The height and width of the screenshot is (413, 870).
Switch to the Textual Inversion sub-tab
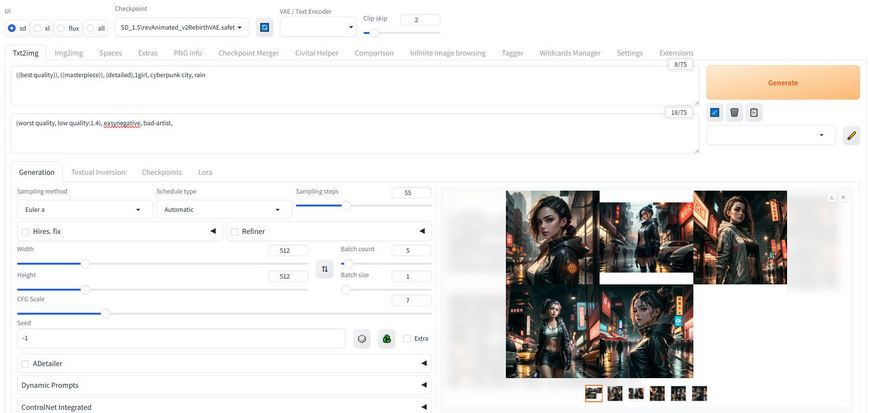[98, 172]
